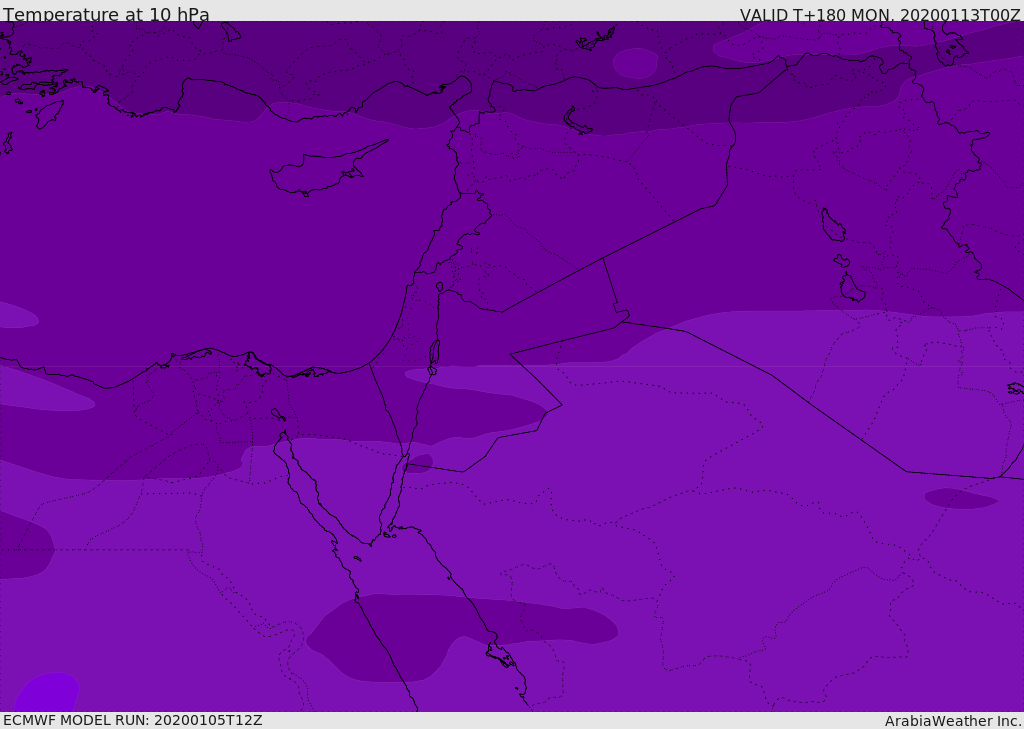Click the bright violet patch near the bottom-left corner
This screenshot has width=1024, height=729.
47,692
